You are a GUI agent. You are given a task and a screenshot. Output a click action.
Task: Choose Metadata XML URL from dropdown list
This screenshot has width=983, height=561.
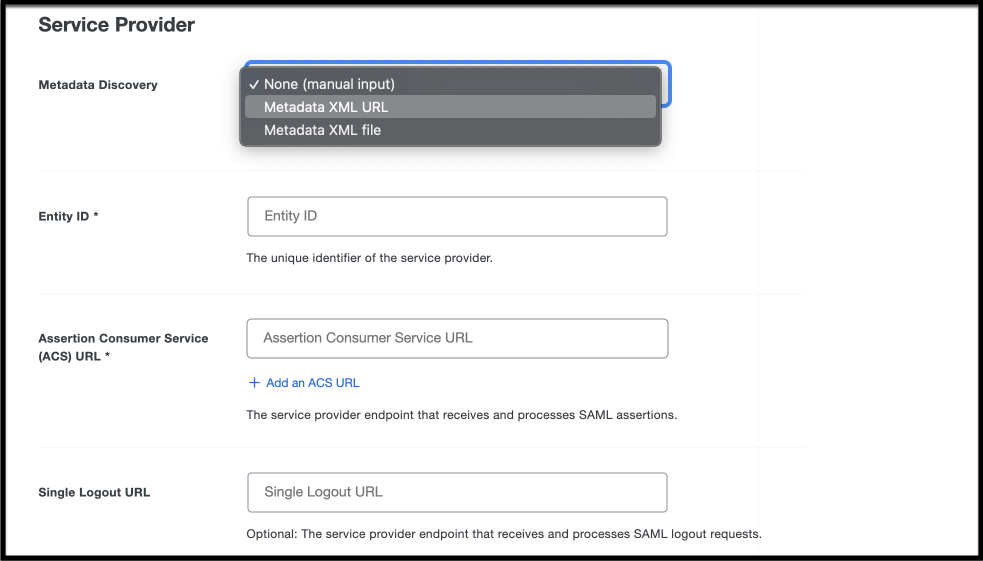450,107
